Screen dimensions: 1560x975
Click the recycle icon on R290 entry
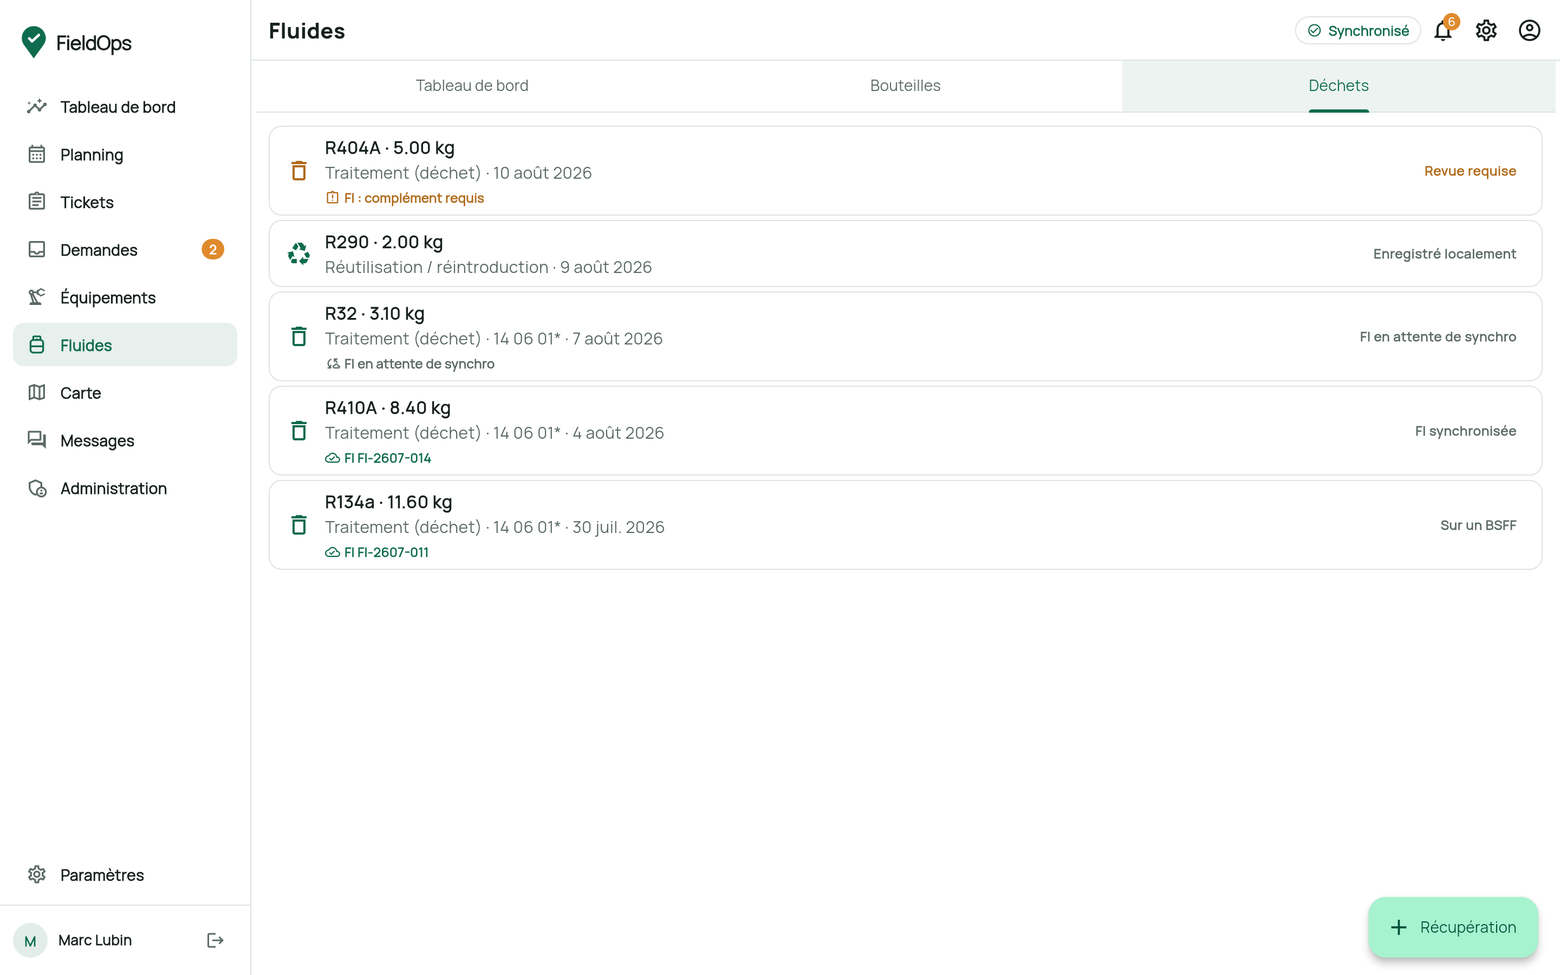click(299, 254)
